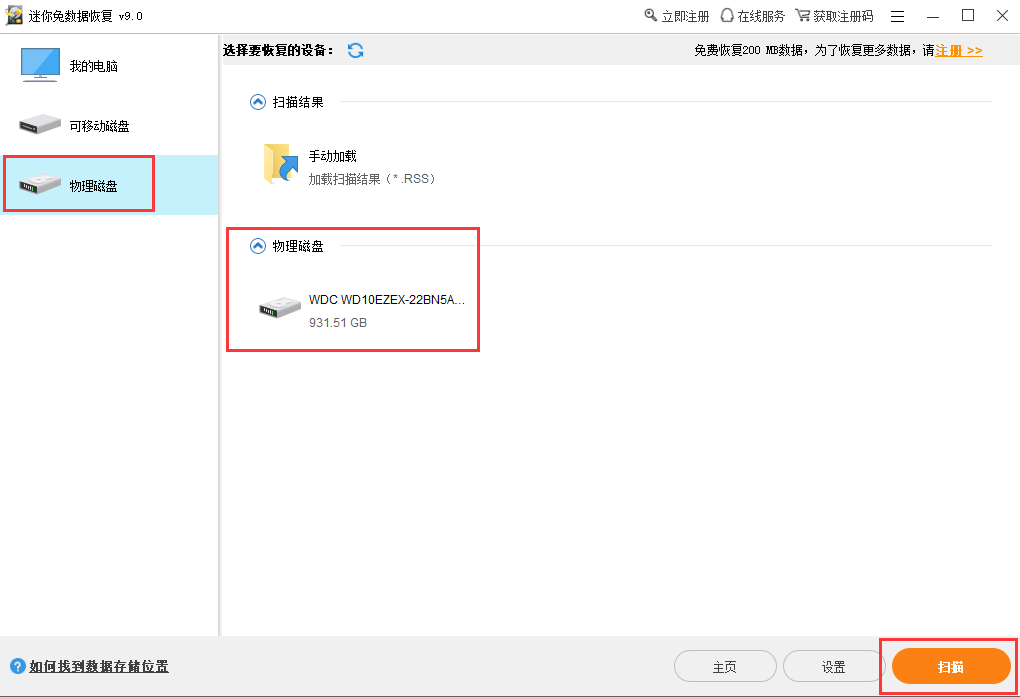Maximize the application window

point(968,16)
